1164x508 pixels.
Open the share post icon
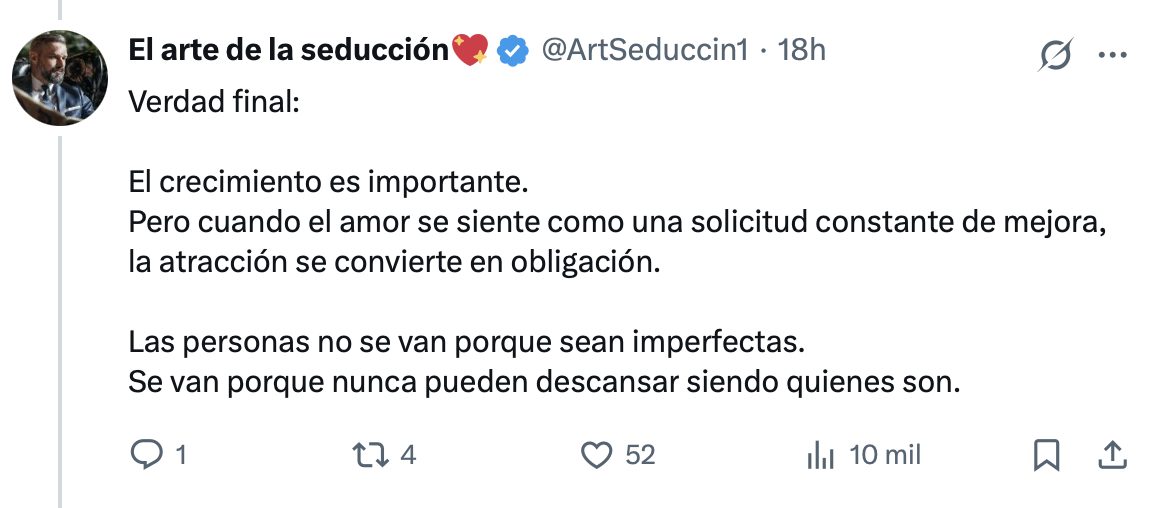1111,455
